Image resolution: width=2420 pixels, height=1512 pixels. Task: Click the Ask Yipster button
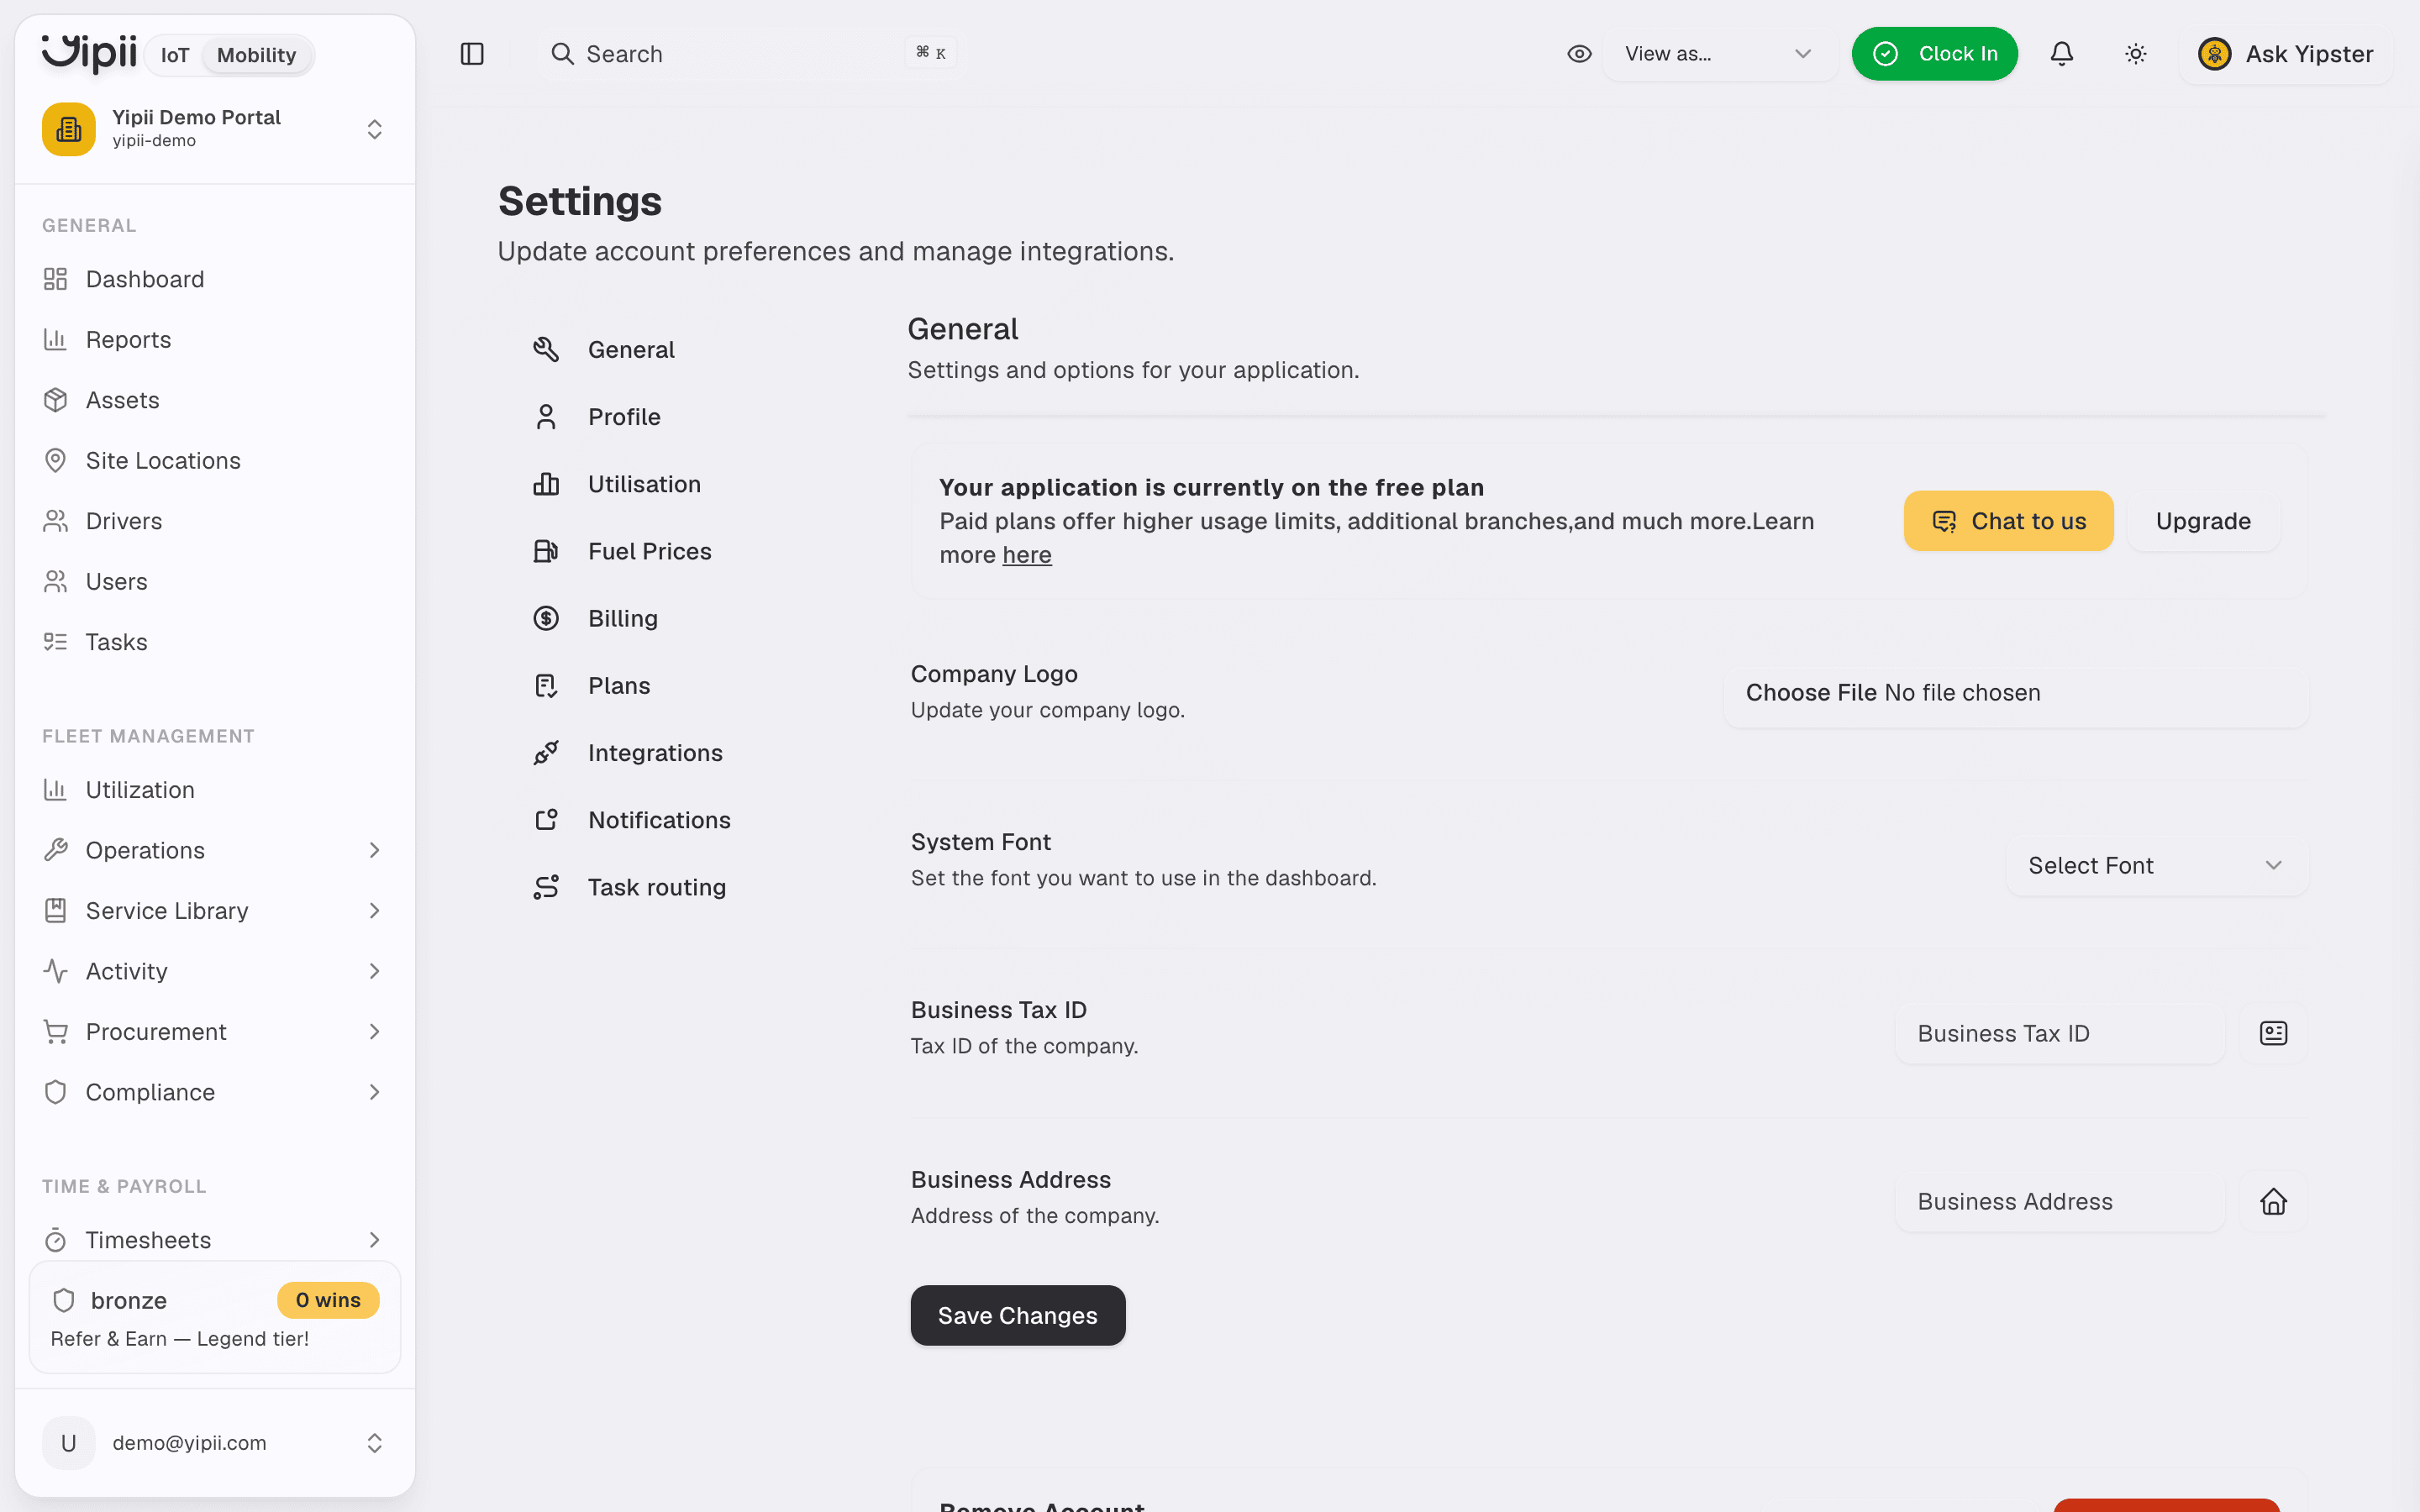[2286, 54]
